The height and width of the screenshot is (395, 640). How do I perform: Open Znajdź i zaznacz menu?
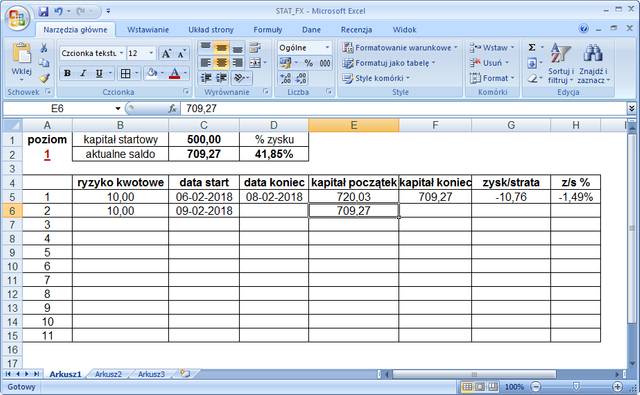coord(593,64)
